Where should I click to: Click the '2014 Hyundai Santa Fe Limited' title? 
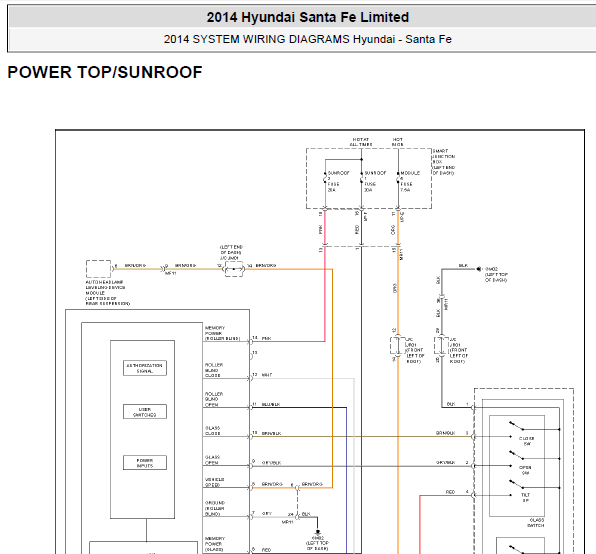tap(308, 17)
